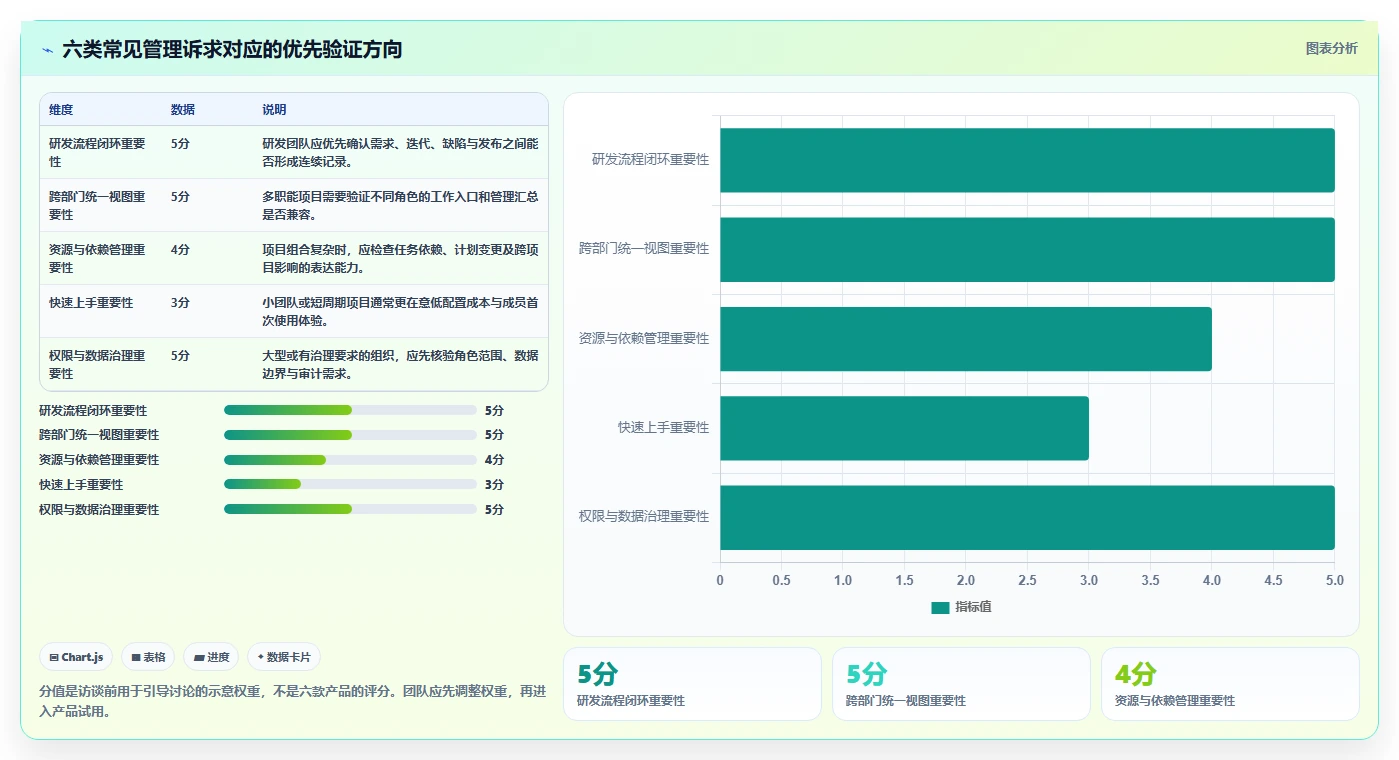Click the chart bar for 资源与依赖管理重要性
The width and height of the screenshot is (1399, 760).
point(966,338)
